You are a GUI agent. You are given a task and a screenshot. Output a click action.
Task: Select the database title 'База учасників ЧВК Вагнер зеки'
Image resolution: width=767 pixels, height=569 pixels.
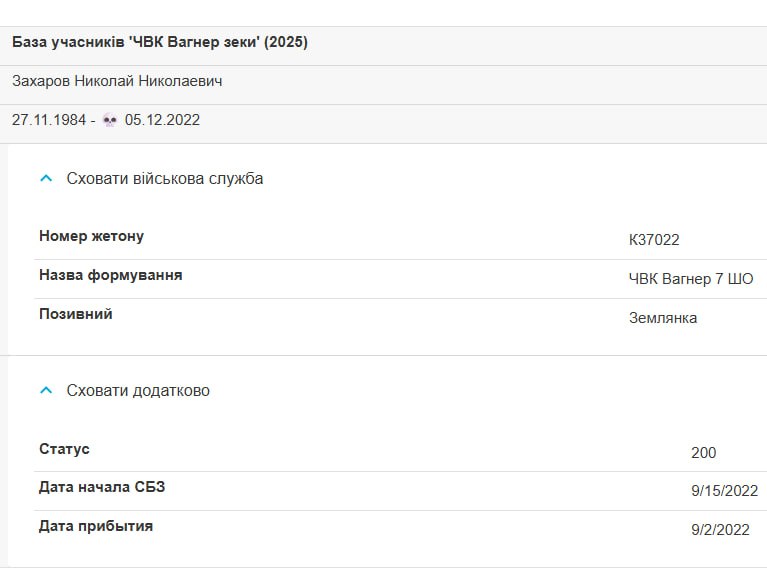coord(160,42)
